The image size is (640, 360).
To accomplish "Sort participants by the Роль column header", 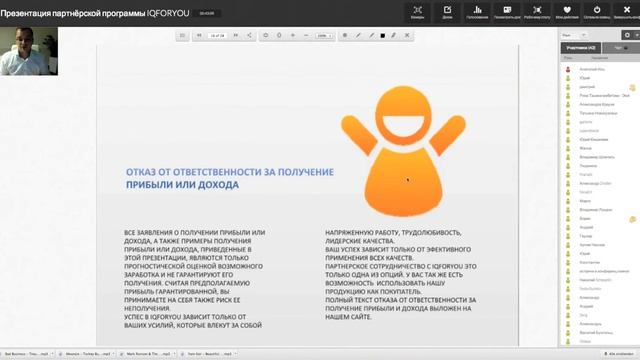I will point(568,58).
